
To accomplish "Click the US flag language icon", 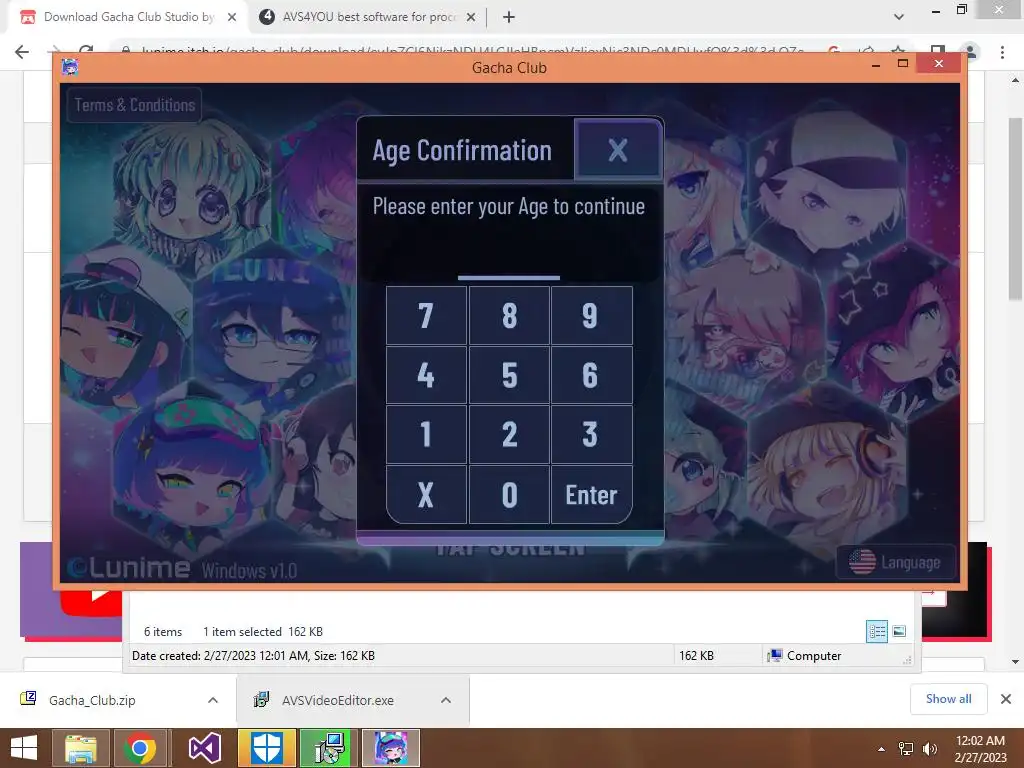I will click(862, 562).
